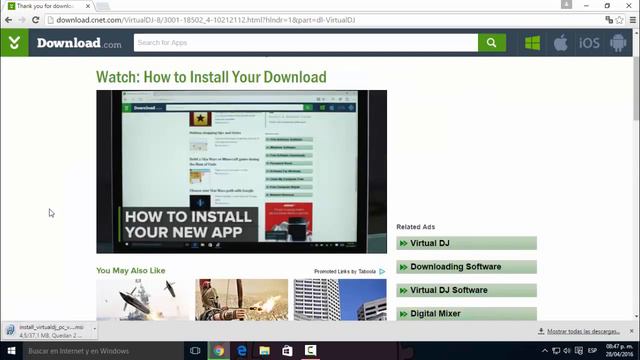Open File Explorer from taskbar
The image size is (640, 360).
264,351
